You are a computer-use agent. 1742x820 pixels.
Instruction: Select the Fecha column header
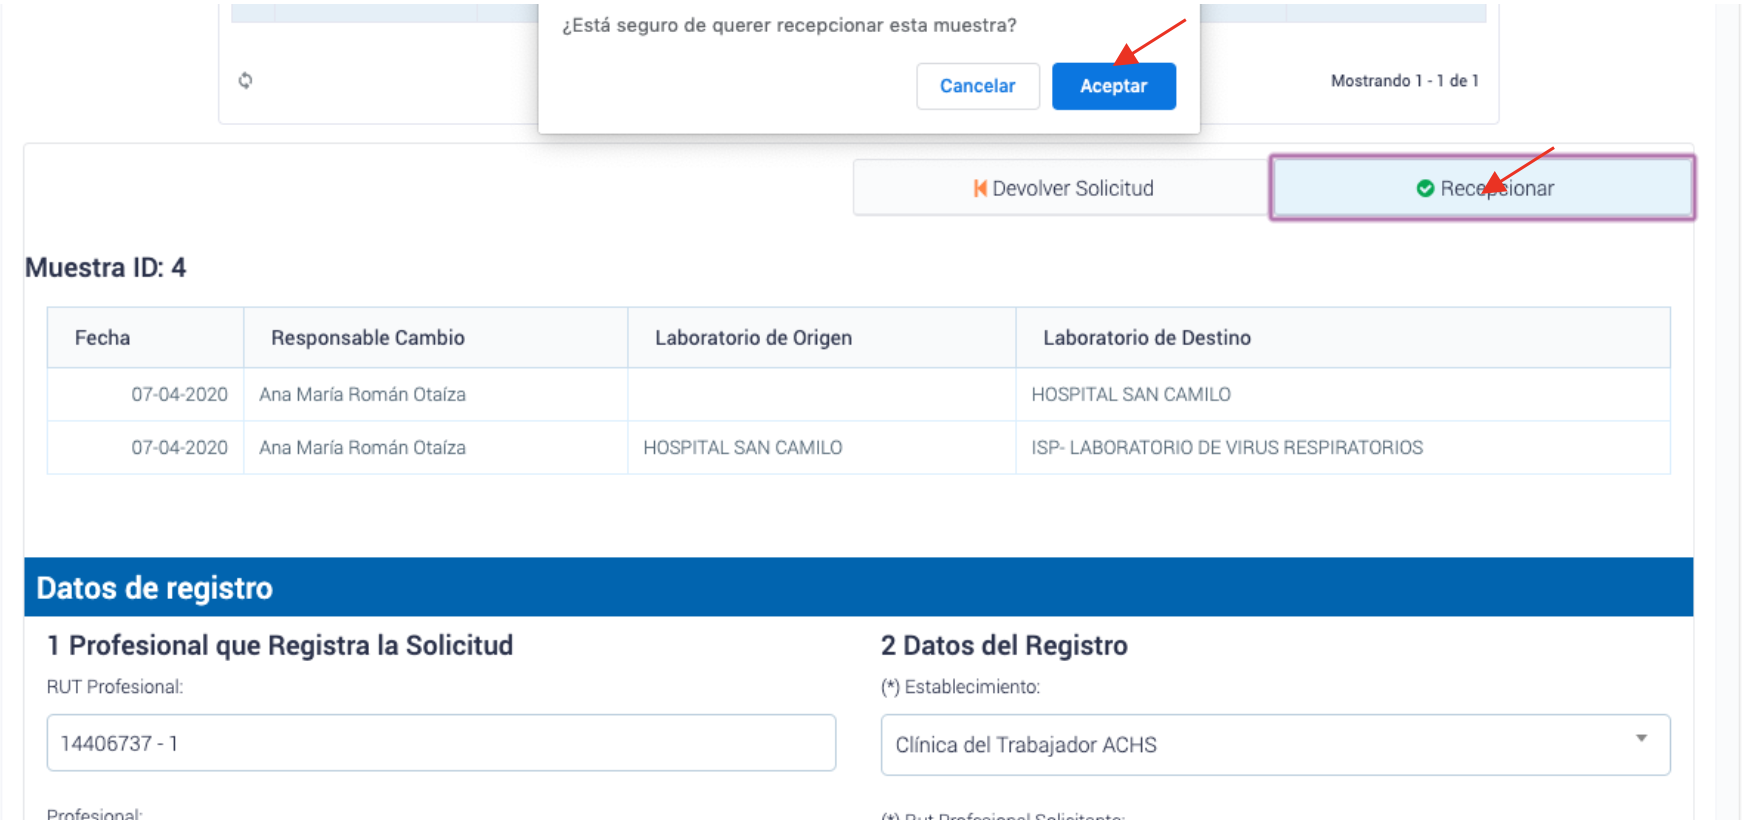(x=146, y=338)
